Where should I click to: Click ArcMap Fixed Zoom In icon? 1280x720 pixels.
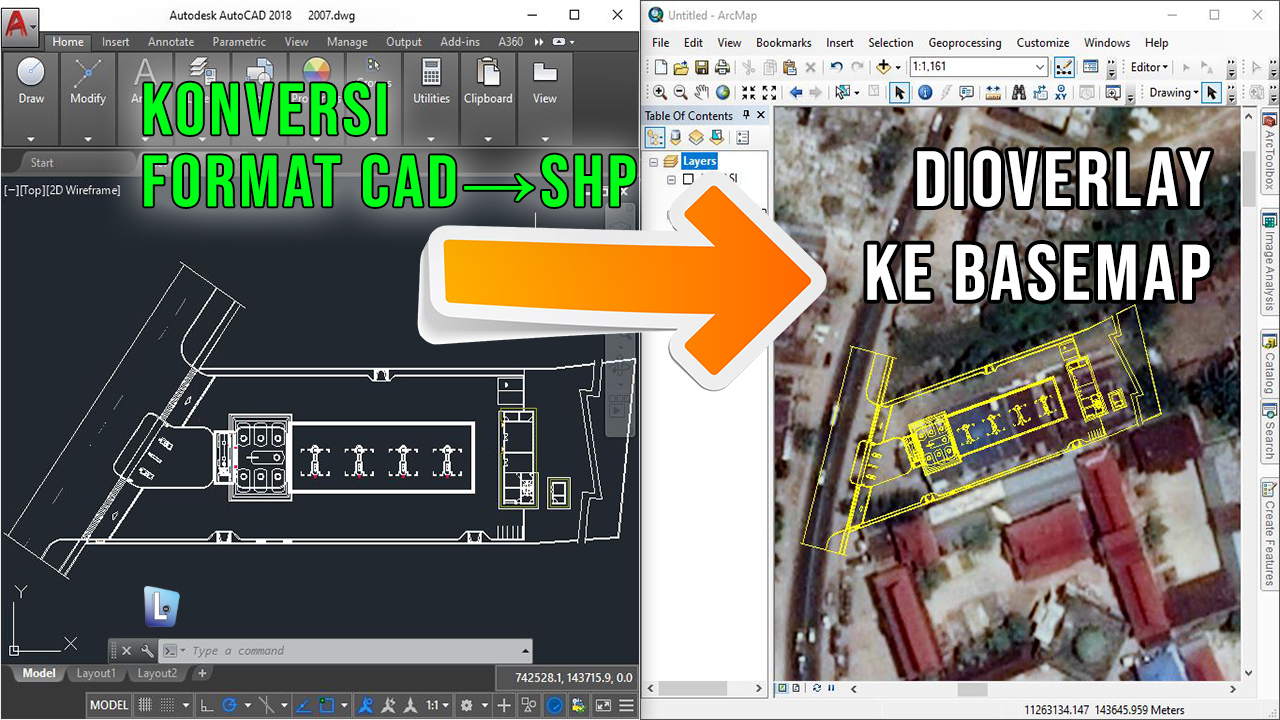(748, 93)
